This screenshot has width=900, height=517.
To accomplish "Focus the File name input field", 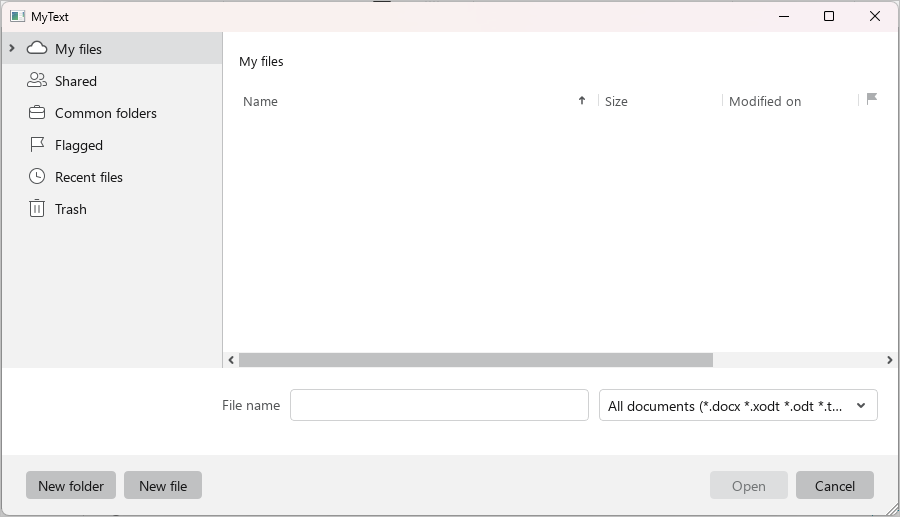I will tap(439, 405).
